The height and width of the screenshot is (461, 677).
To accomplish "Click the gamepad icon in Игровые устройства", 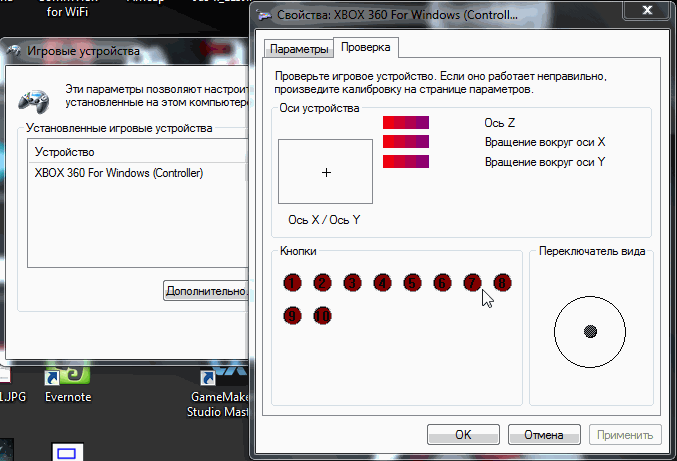I will point(34,101).
